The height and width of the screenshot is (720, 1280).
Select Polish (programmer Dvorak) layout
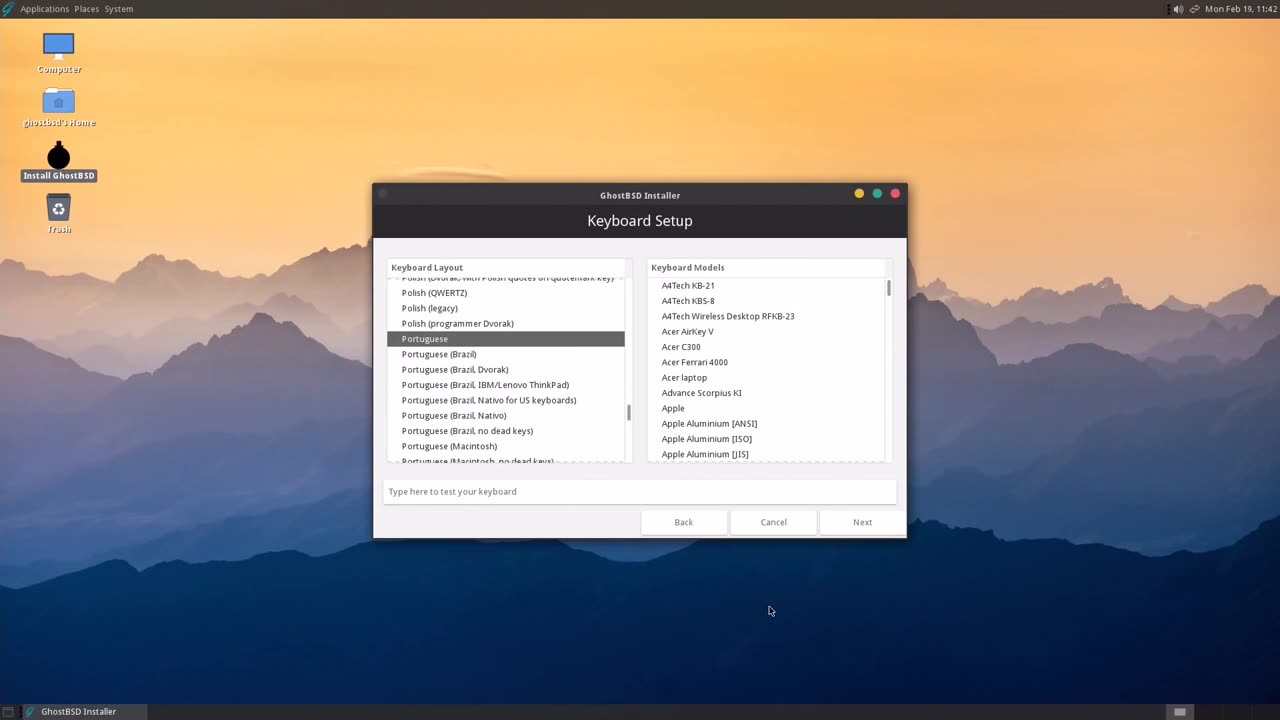point(505,324)
